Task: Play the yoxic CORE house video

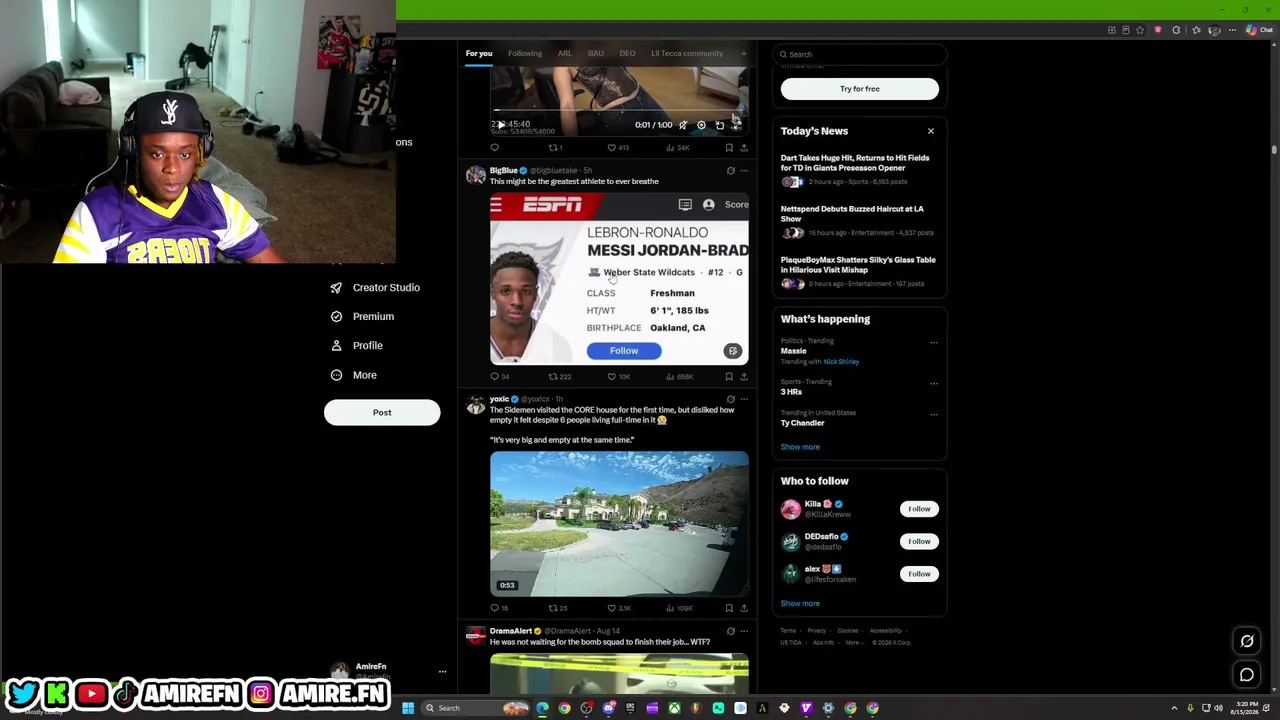Action: [619, 524]
